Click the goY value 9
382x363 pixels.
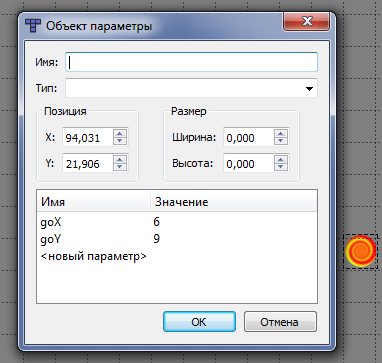tap(157, 239)
